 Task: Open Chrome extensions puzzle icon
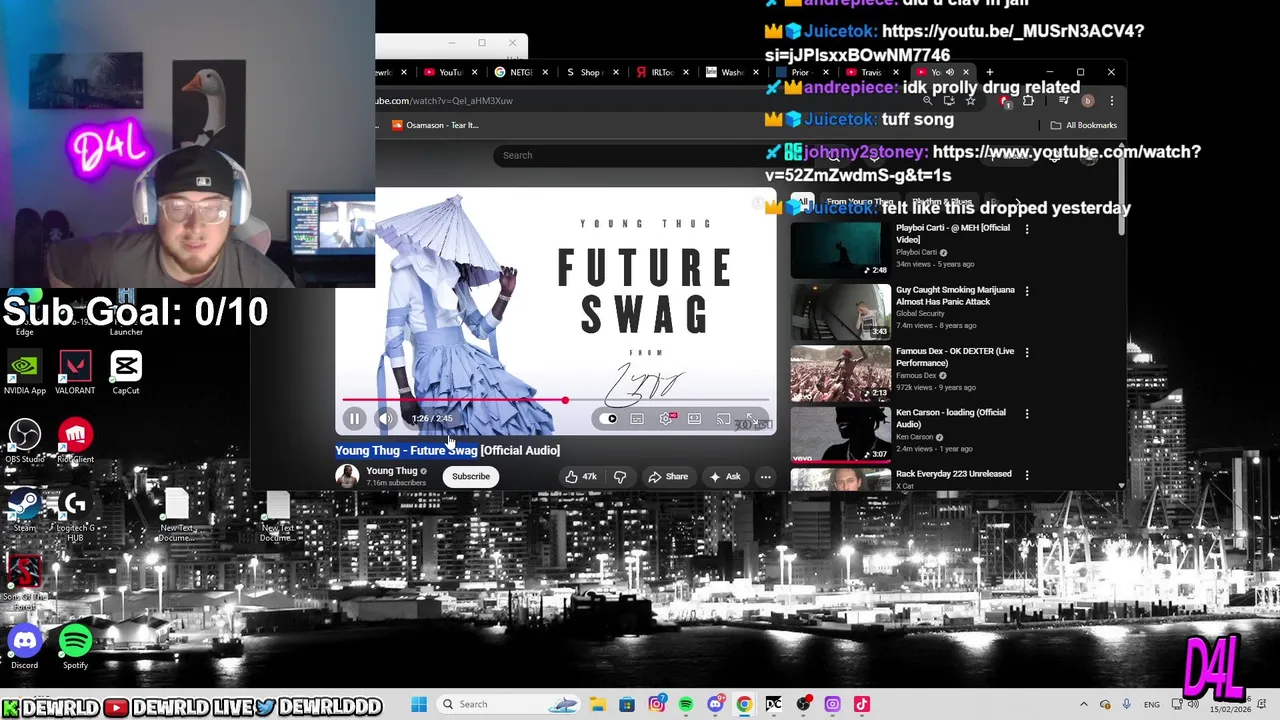tap(1028, 101)
